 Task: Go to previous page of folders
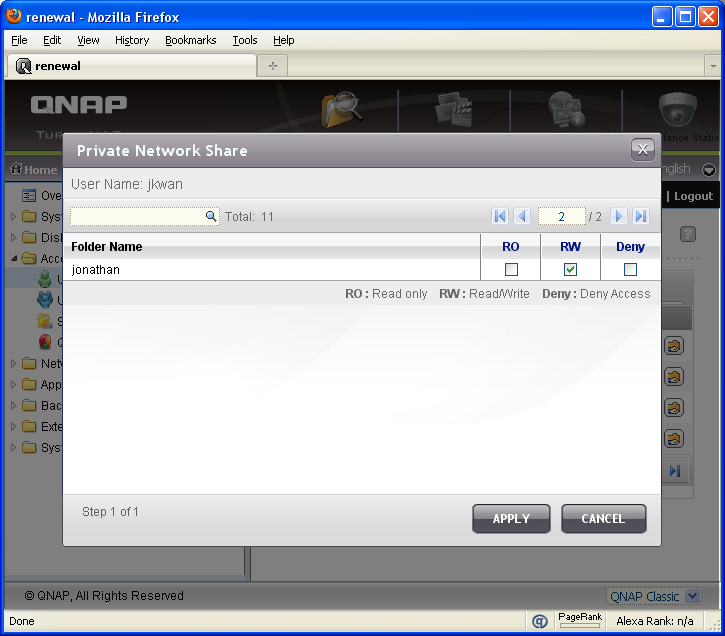pos(521,216)
